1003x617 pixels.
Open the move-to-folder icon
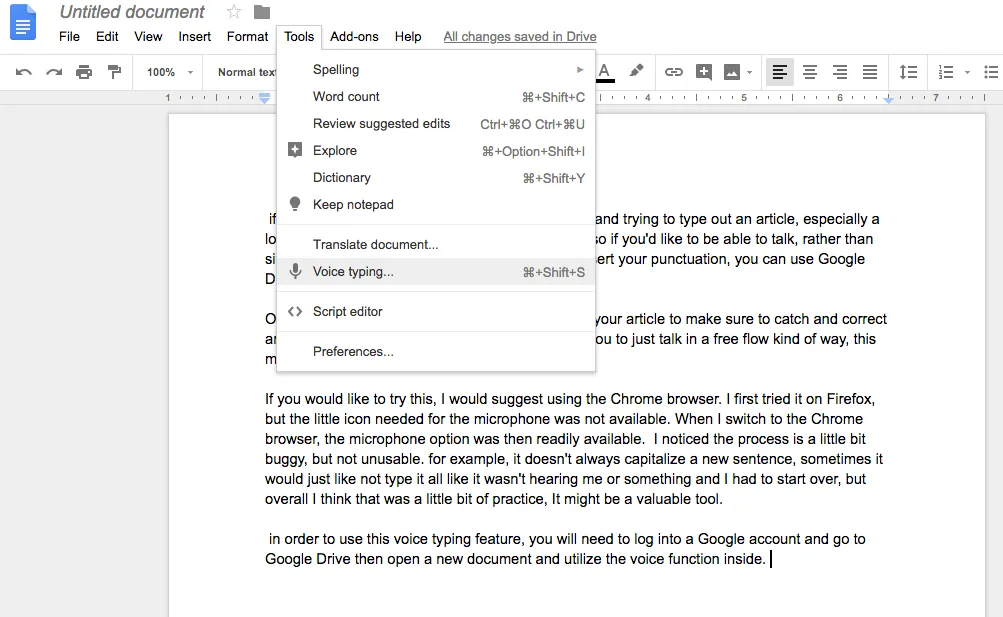click(262, 12)
